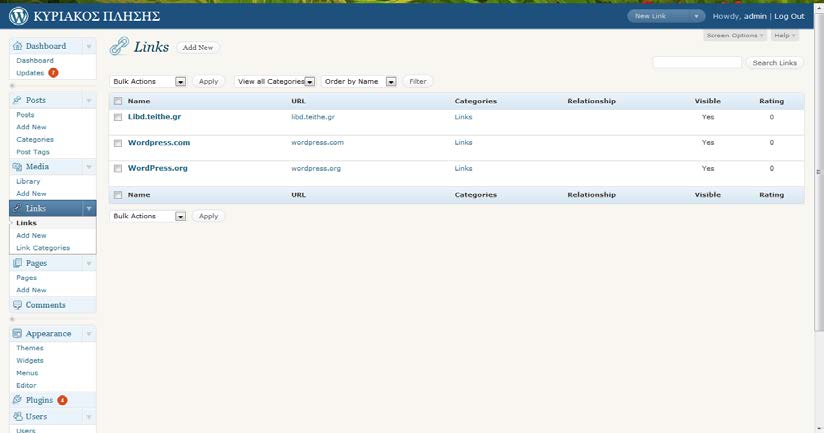Collapse the Links menu section arrow

tap(89, 208)
